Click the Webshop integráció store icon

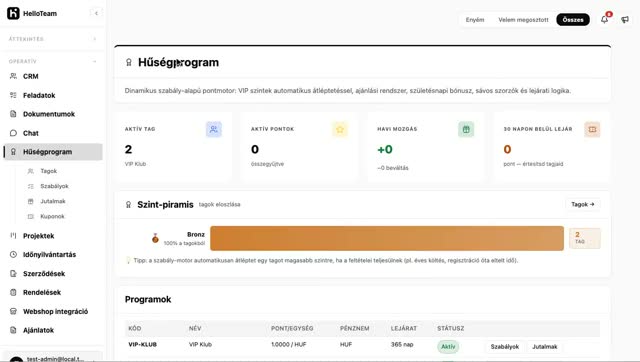(x=13, y=311)
